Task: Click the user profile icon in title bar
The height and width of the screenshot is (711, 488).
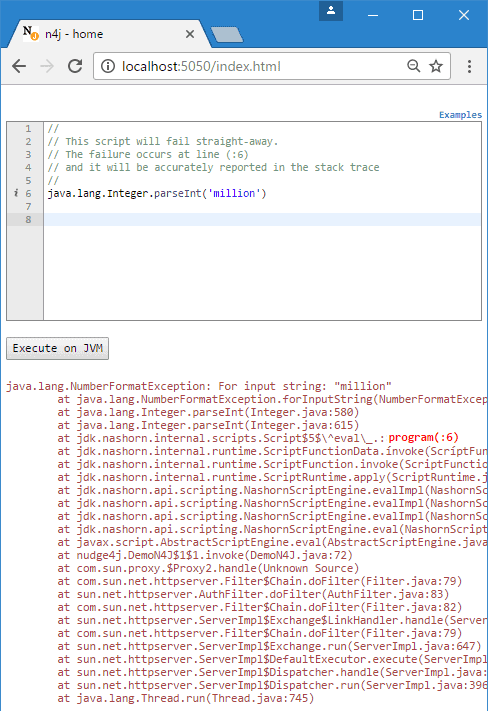Action: tap(331, 10)
